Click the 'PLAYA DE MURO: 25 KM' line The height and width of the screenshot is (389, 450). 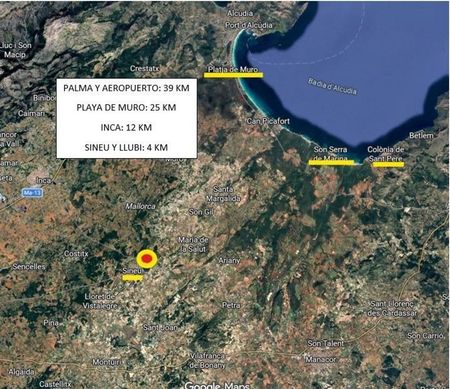pos(126,107)
